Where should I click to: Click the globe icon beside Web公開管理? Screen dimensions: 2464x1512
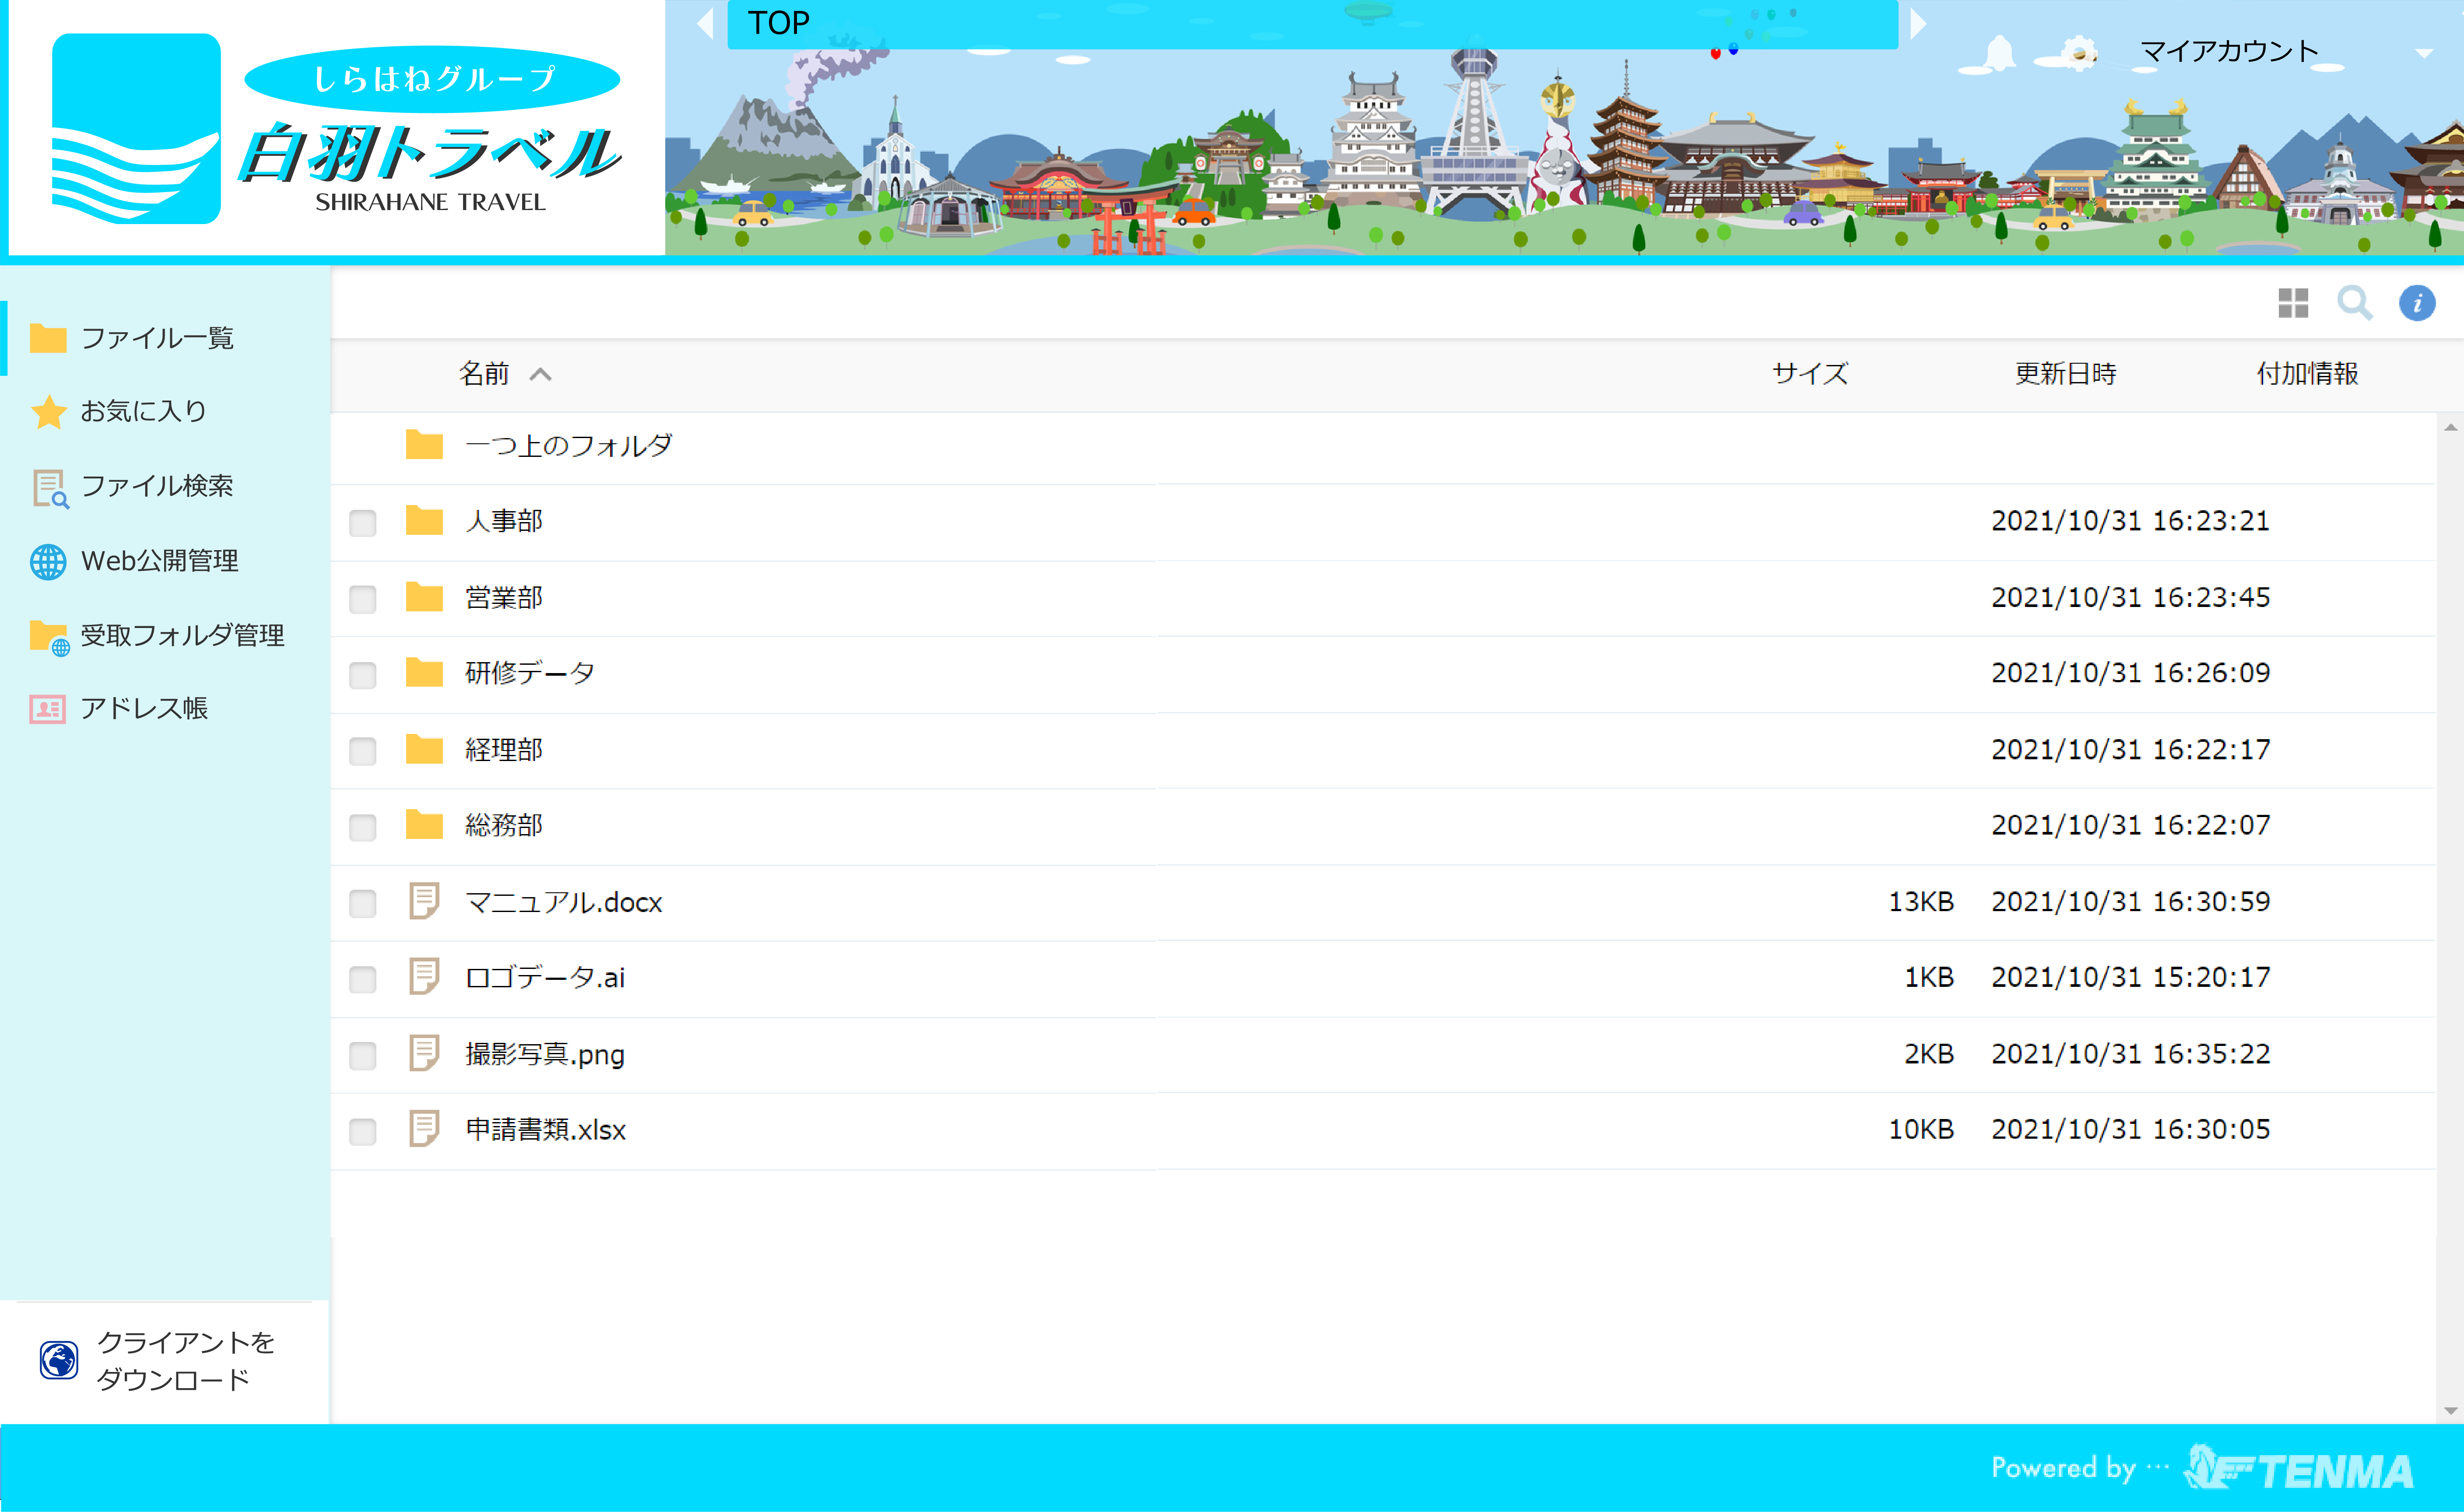click(48, 561)
